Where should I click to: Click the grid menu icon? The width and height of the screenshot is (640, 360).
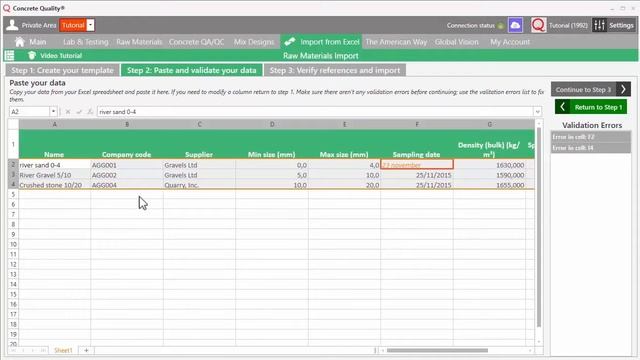[9, 56]
